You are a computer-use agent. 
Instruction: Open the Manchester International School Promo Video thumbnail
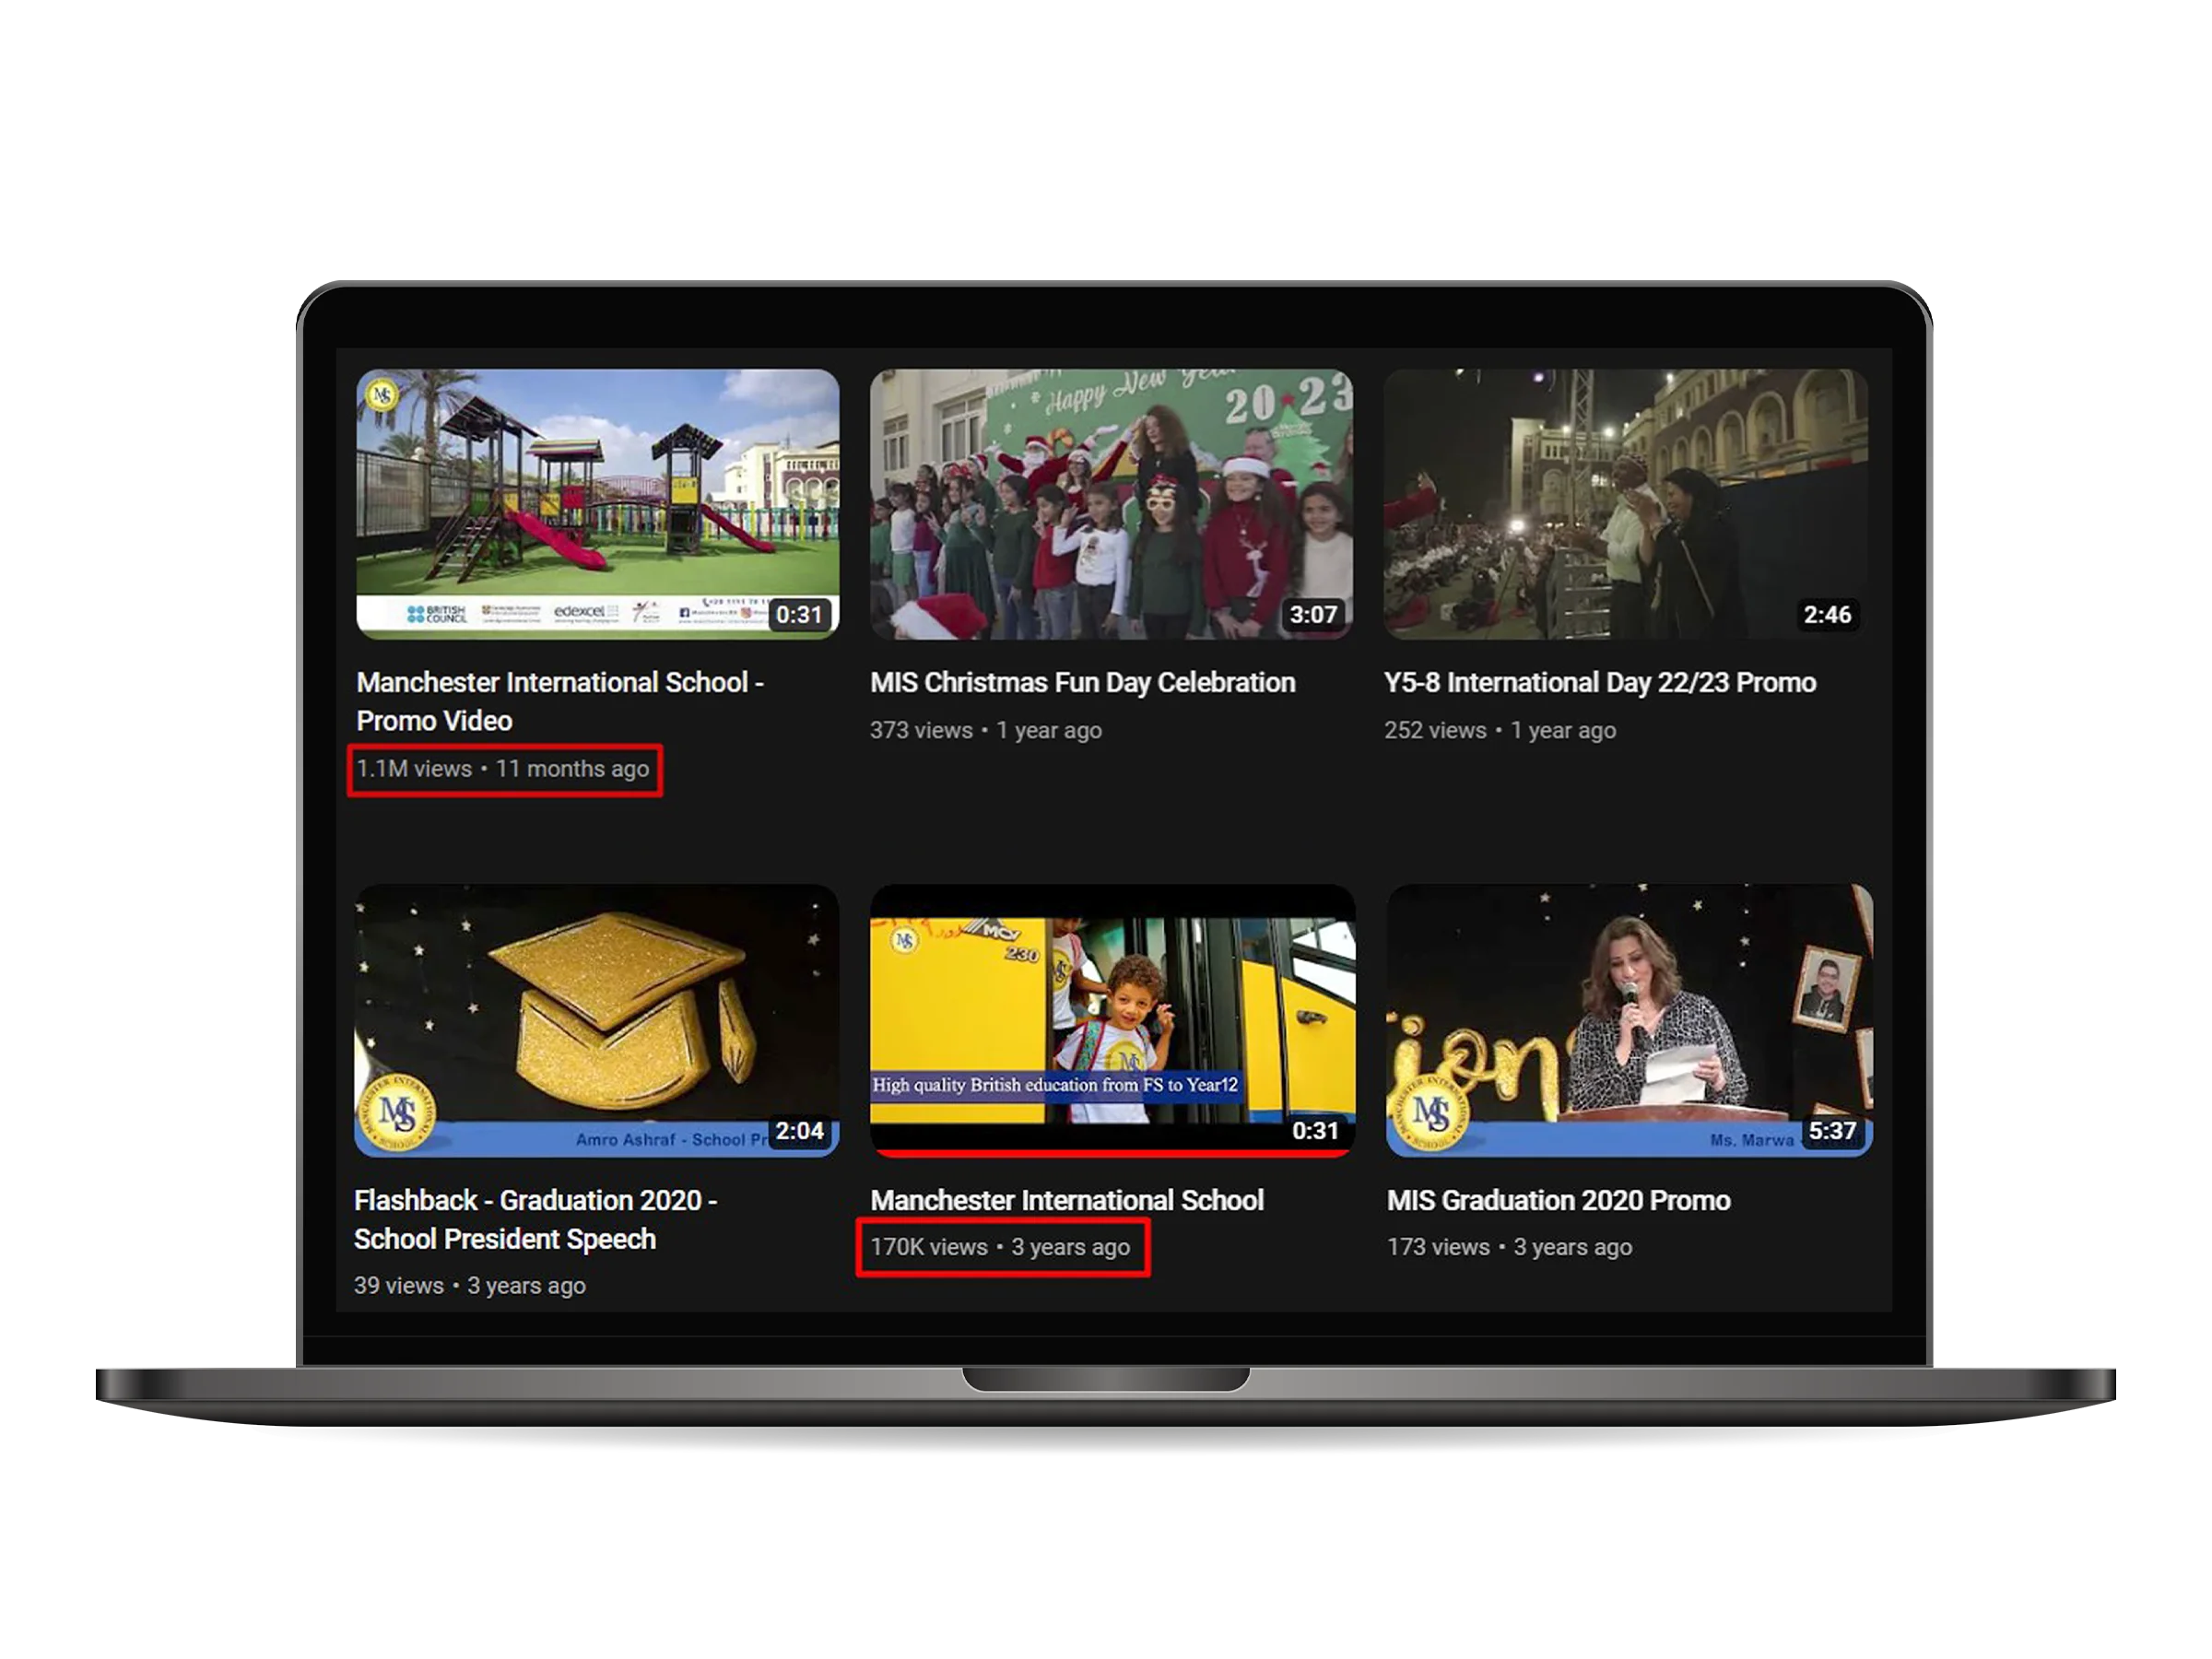[x=598, y=504]
